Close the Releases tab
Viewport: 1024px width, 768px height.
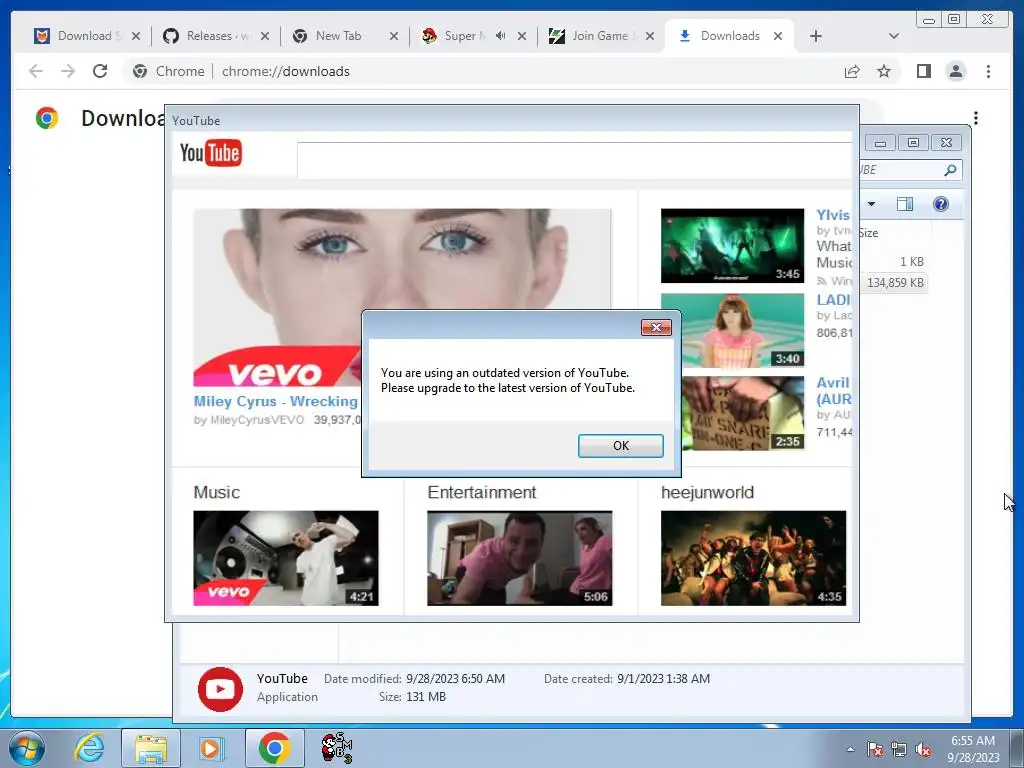pos(264,37)
